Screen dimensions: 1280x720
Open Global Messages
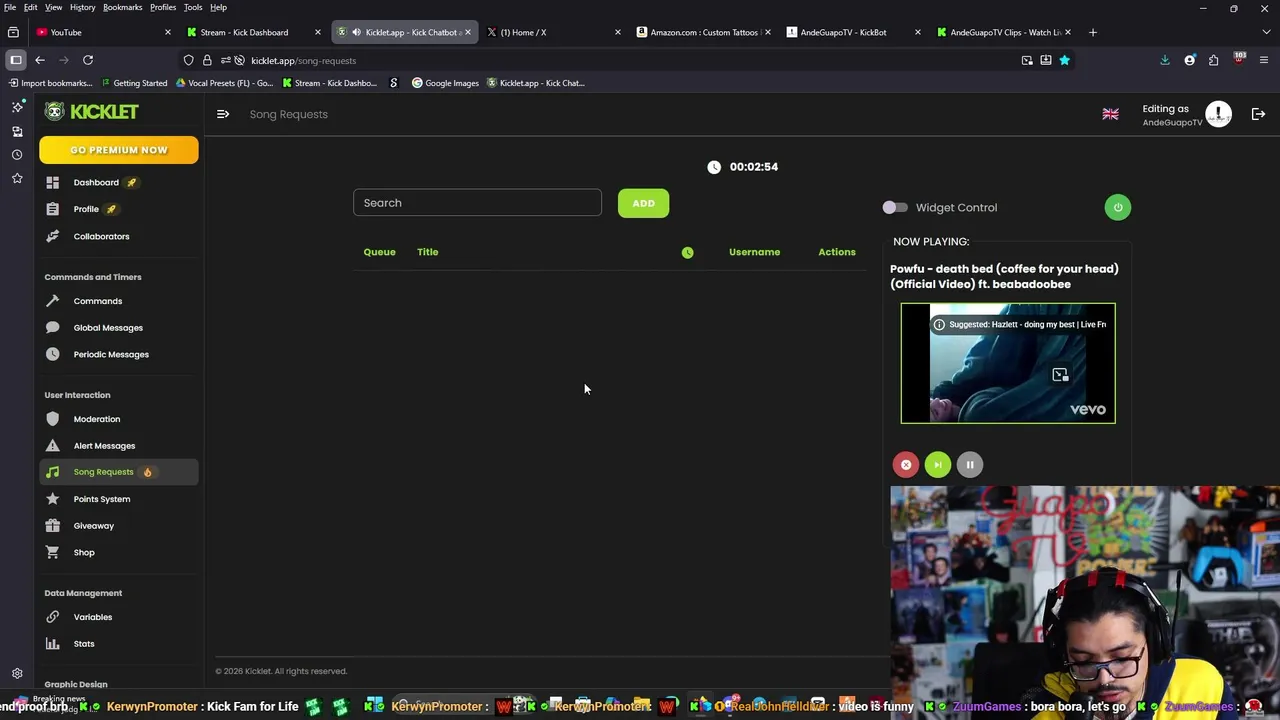pos(118,328)
